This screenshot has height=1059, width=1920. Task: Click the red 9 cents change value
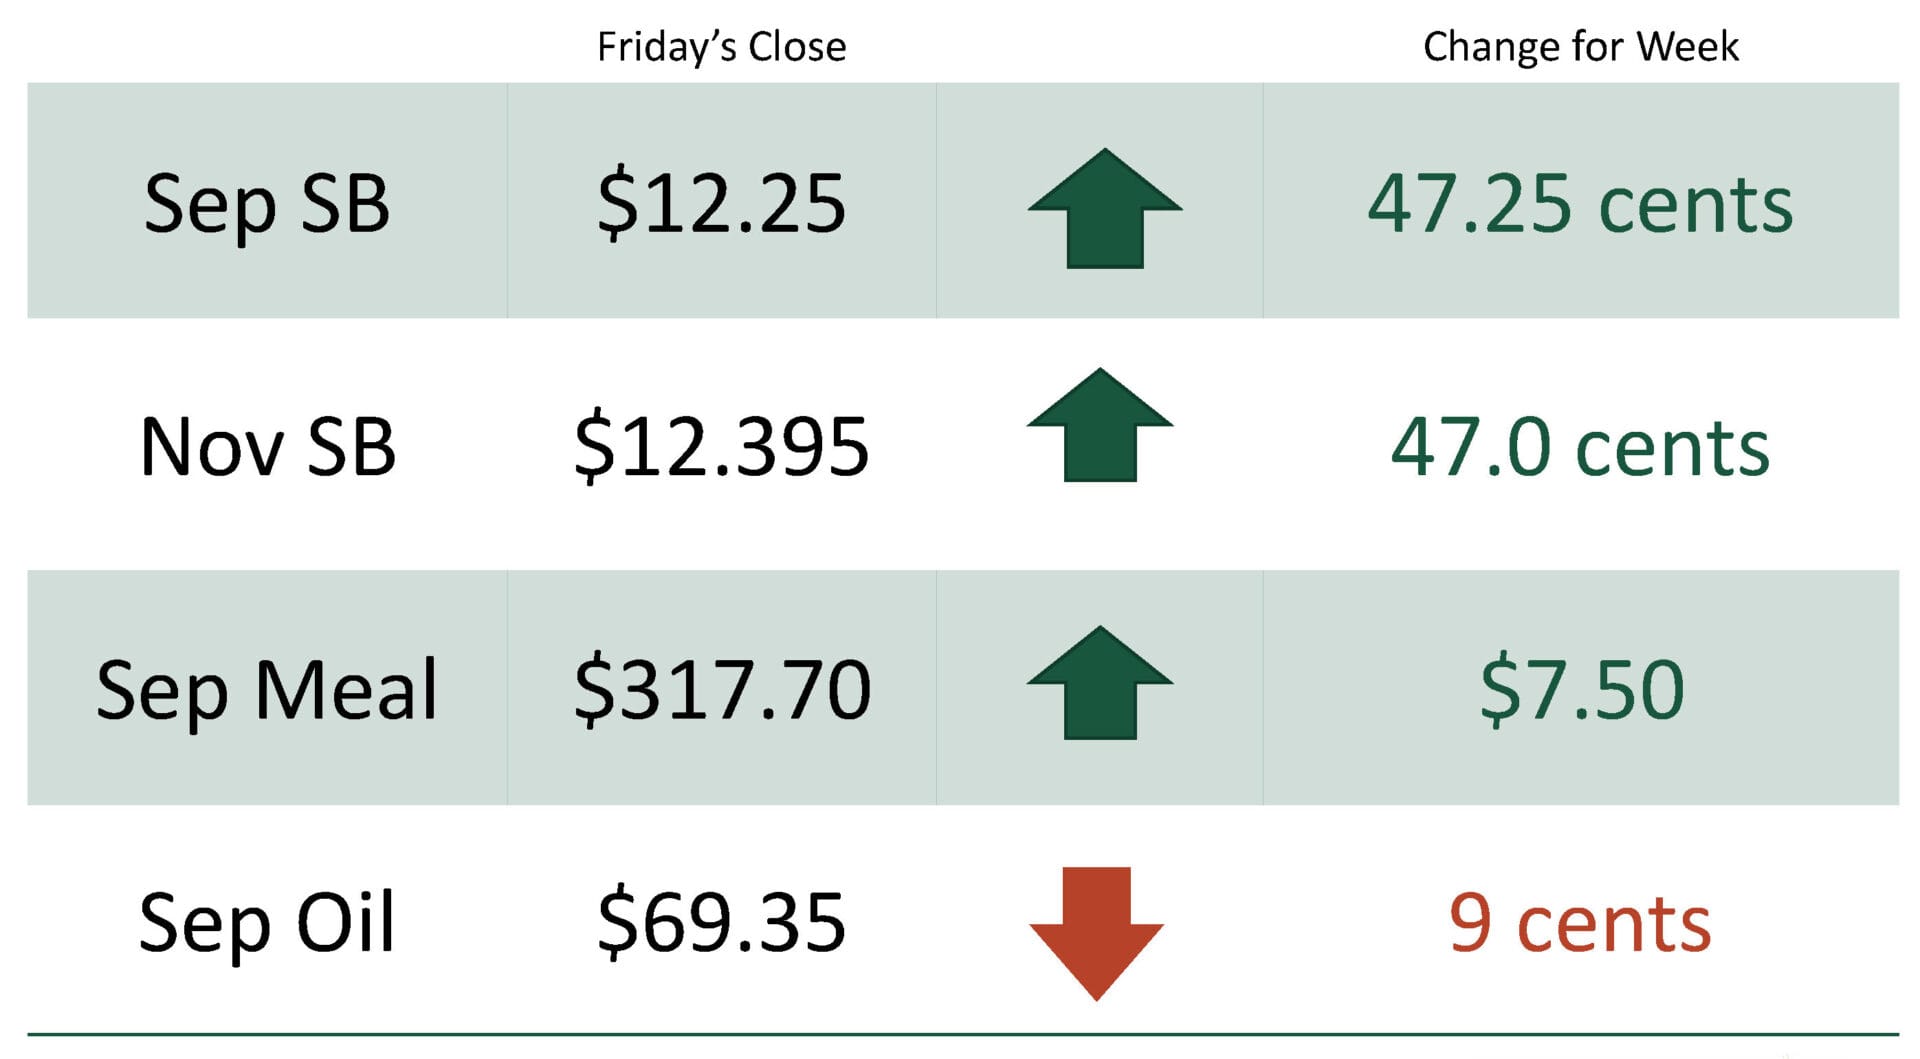point(1581,923)
